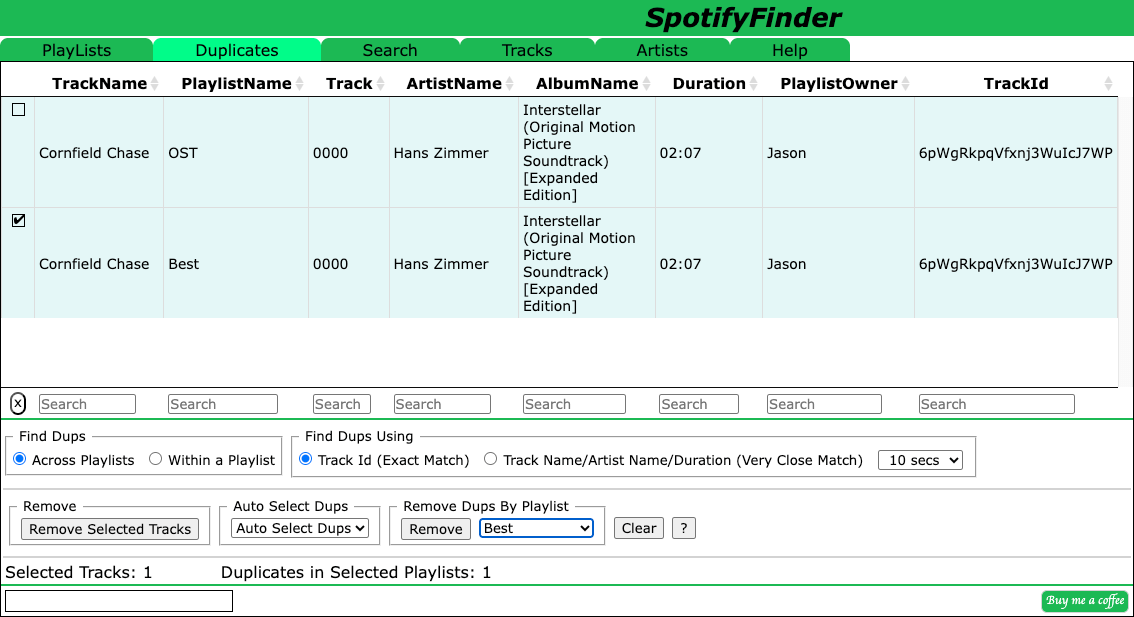Sort the PlaylistName column
This screenshot has width=1134, height=617.
[x=301, y=83]
